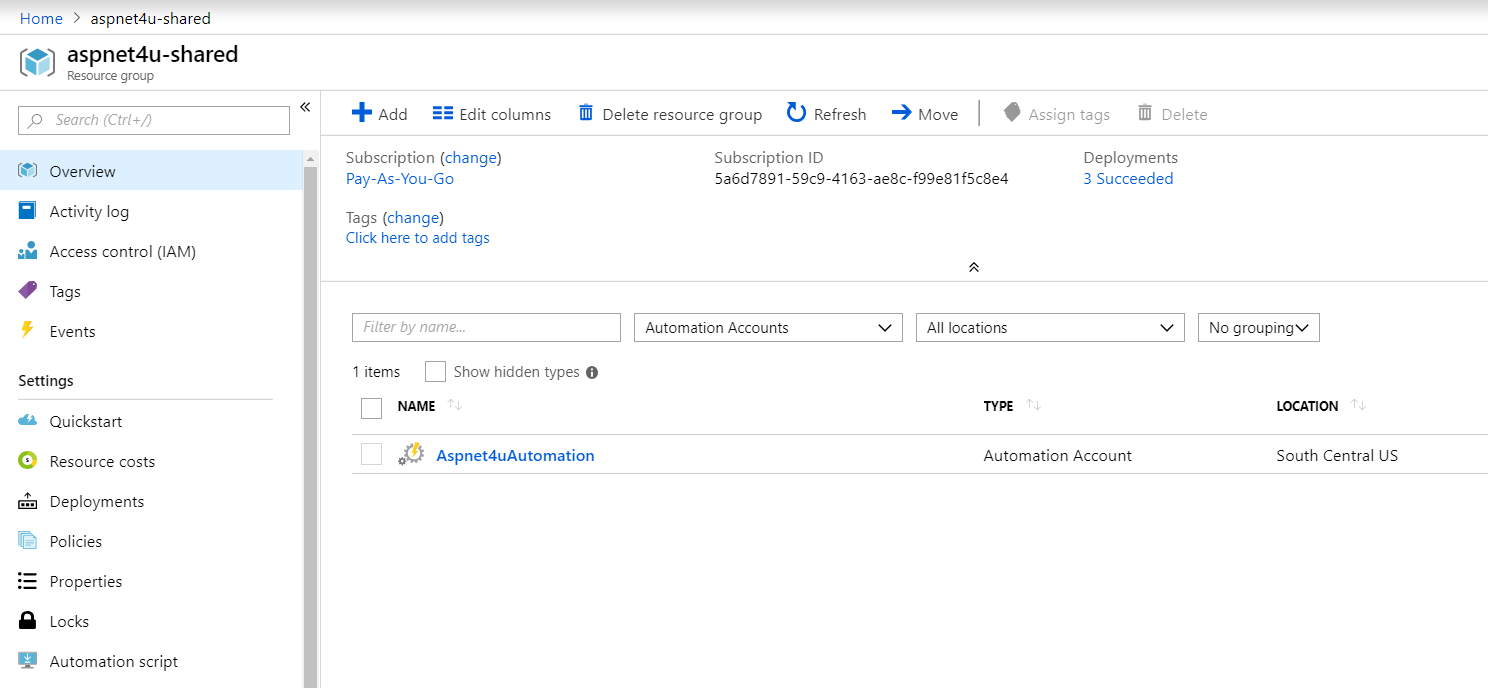
Task: Click the Access control (IAM) people icon
Action: point(28,251)
